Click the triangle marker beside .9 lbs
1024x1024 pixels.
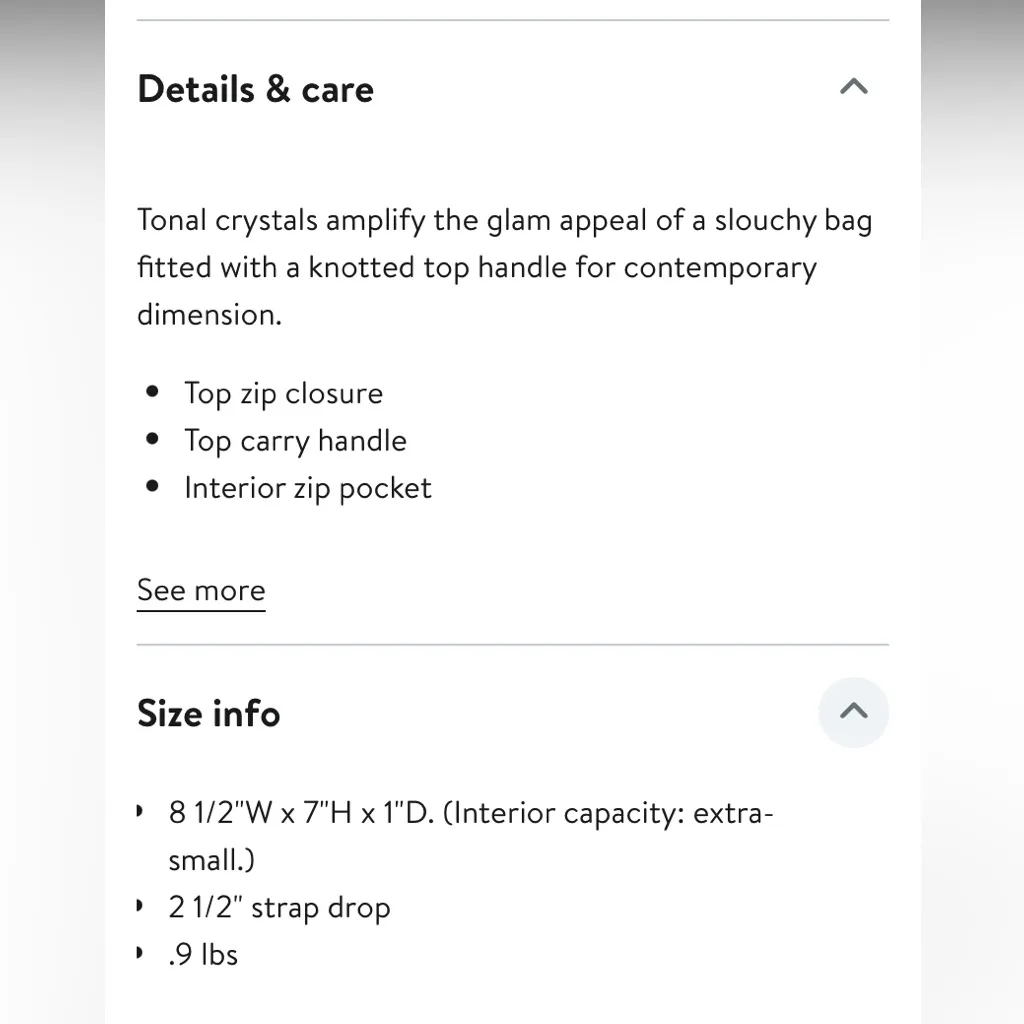pos(140,953)
